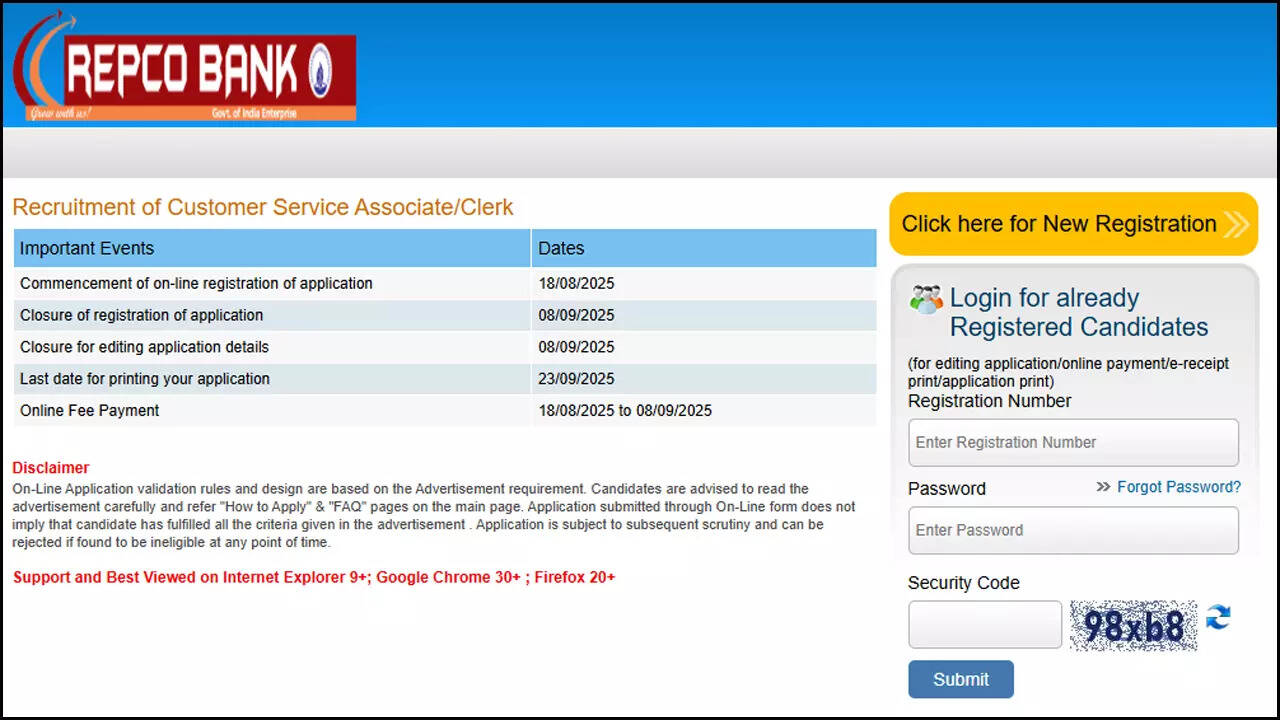
Task: Click the red Disclaimer heading
Action: (51, 467)
